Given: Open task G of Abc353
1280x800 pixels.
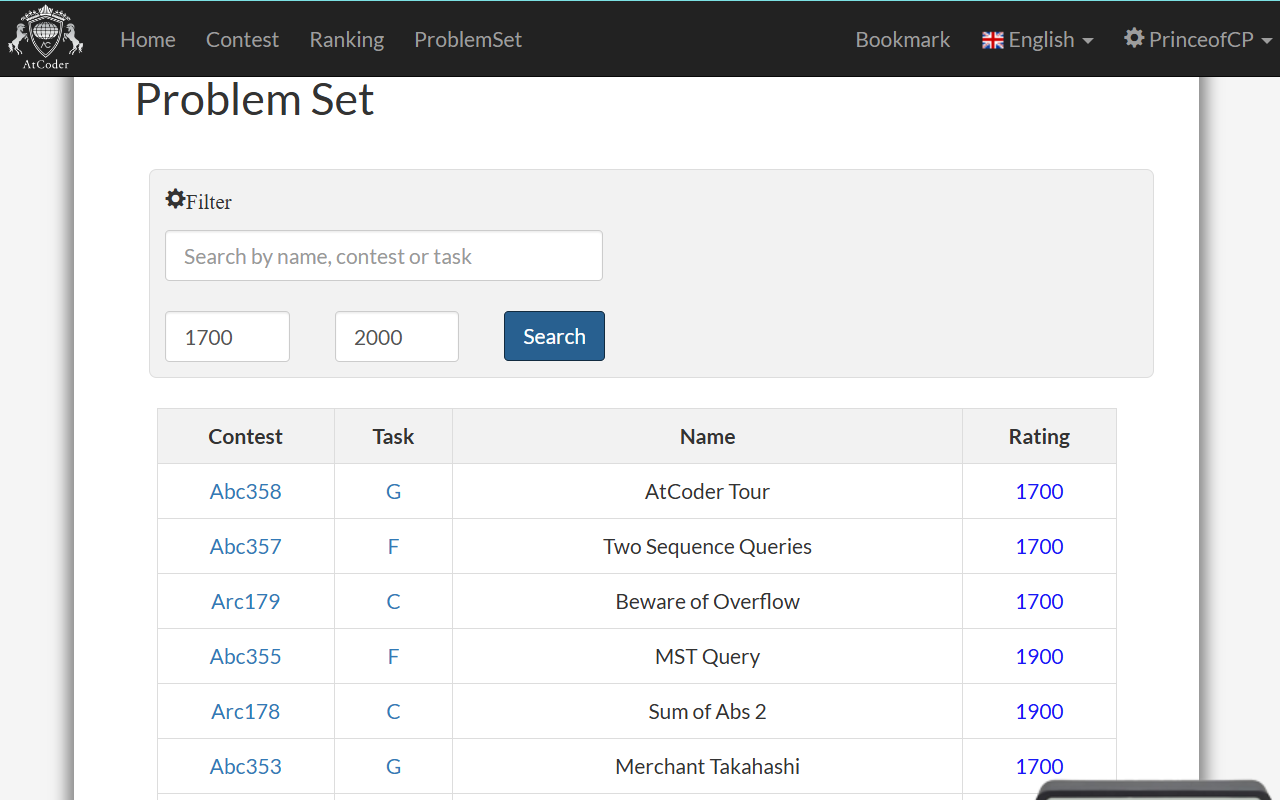Looking at the screenshot, I should pyautogui.click(x=393, y=766).
